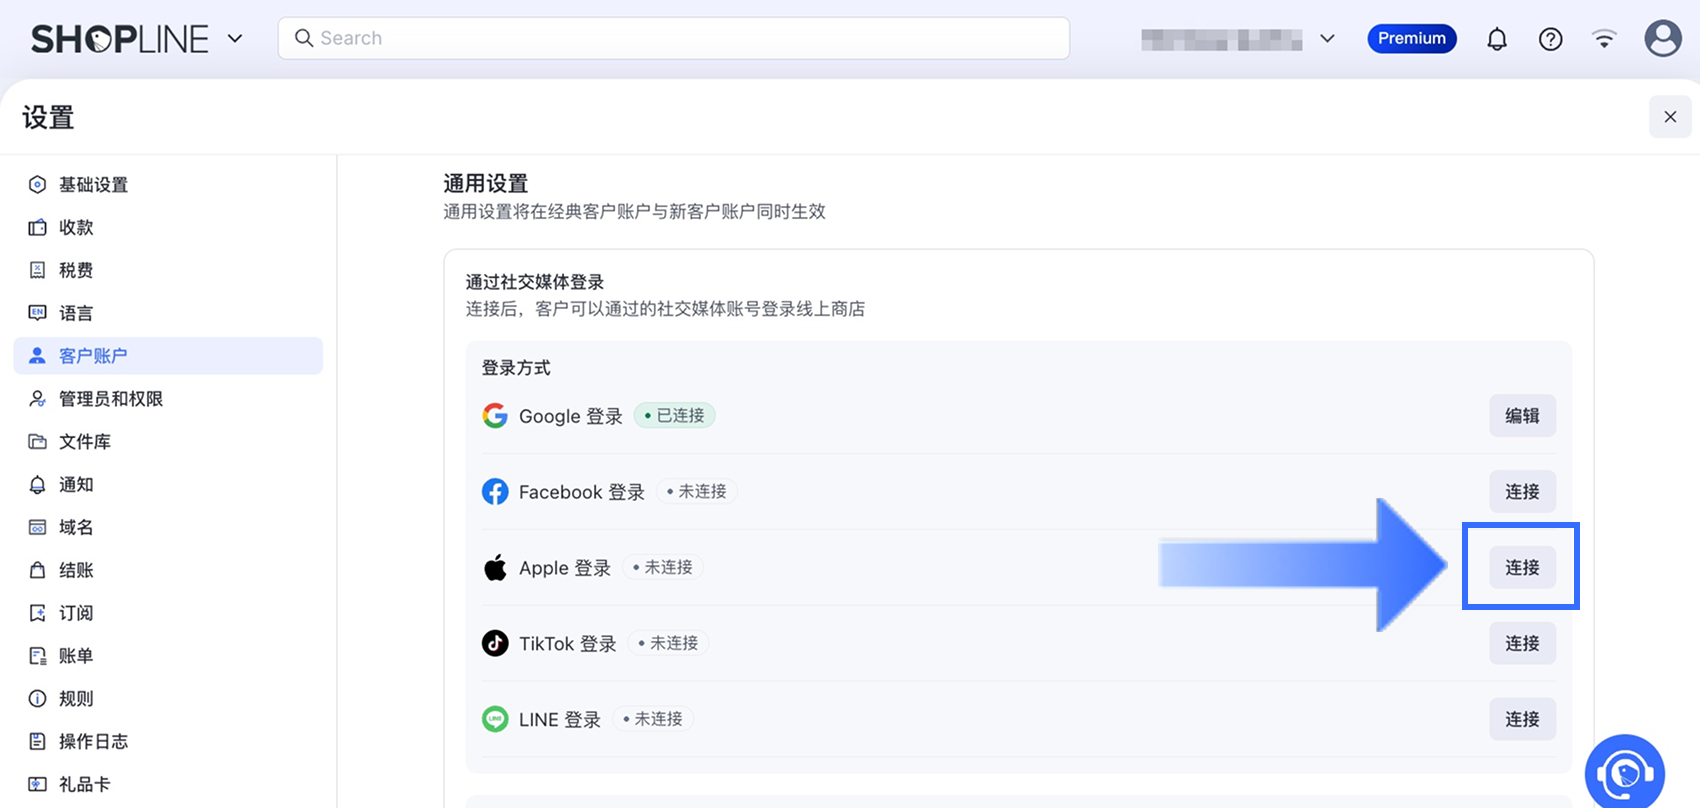
Task: Expand the store name dropdown
Action: pyautogui.click(x=1327, y=39)
